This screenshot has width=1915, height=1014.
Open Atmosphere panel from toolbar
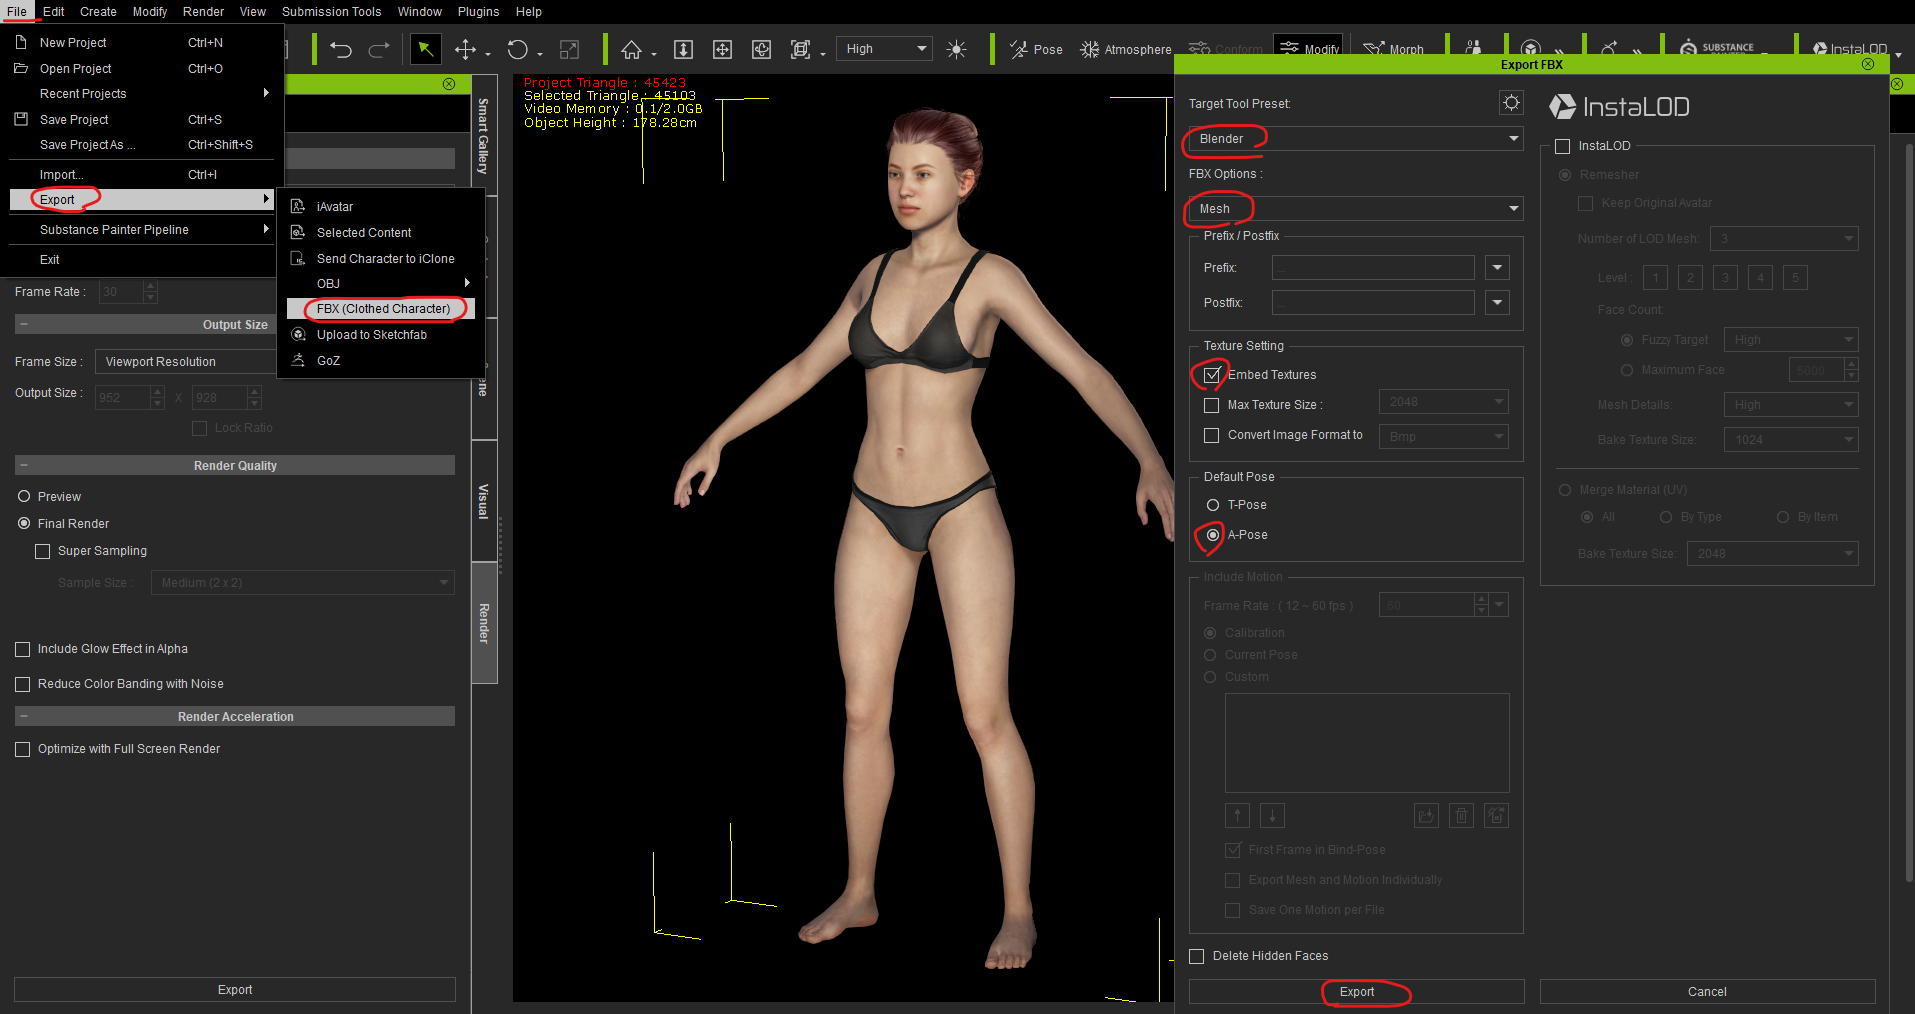pyautogui.click(x=1126, y=50)
